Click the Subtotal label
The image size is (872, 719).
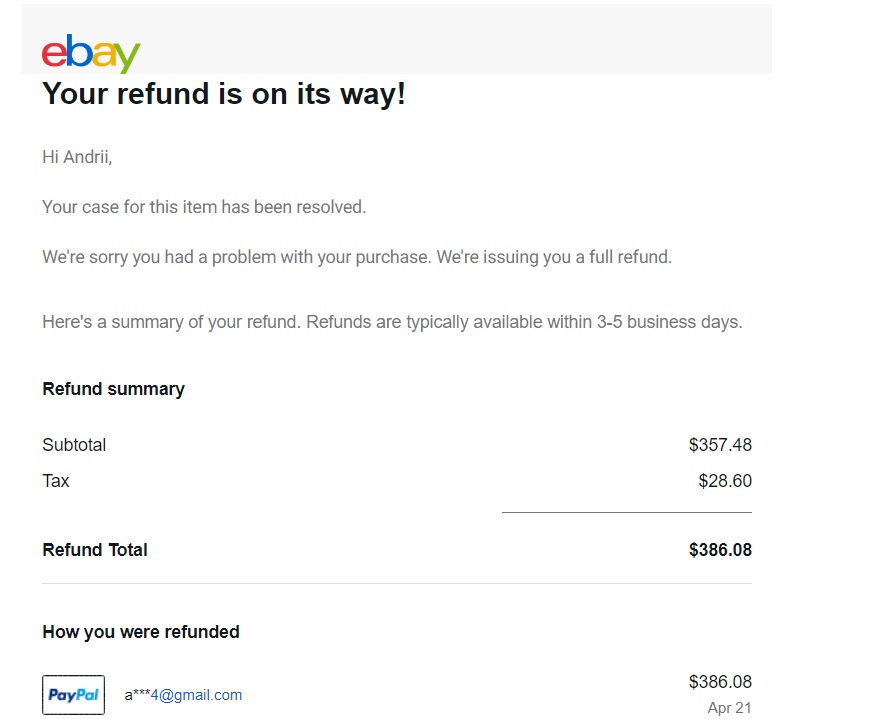[74, 445]
